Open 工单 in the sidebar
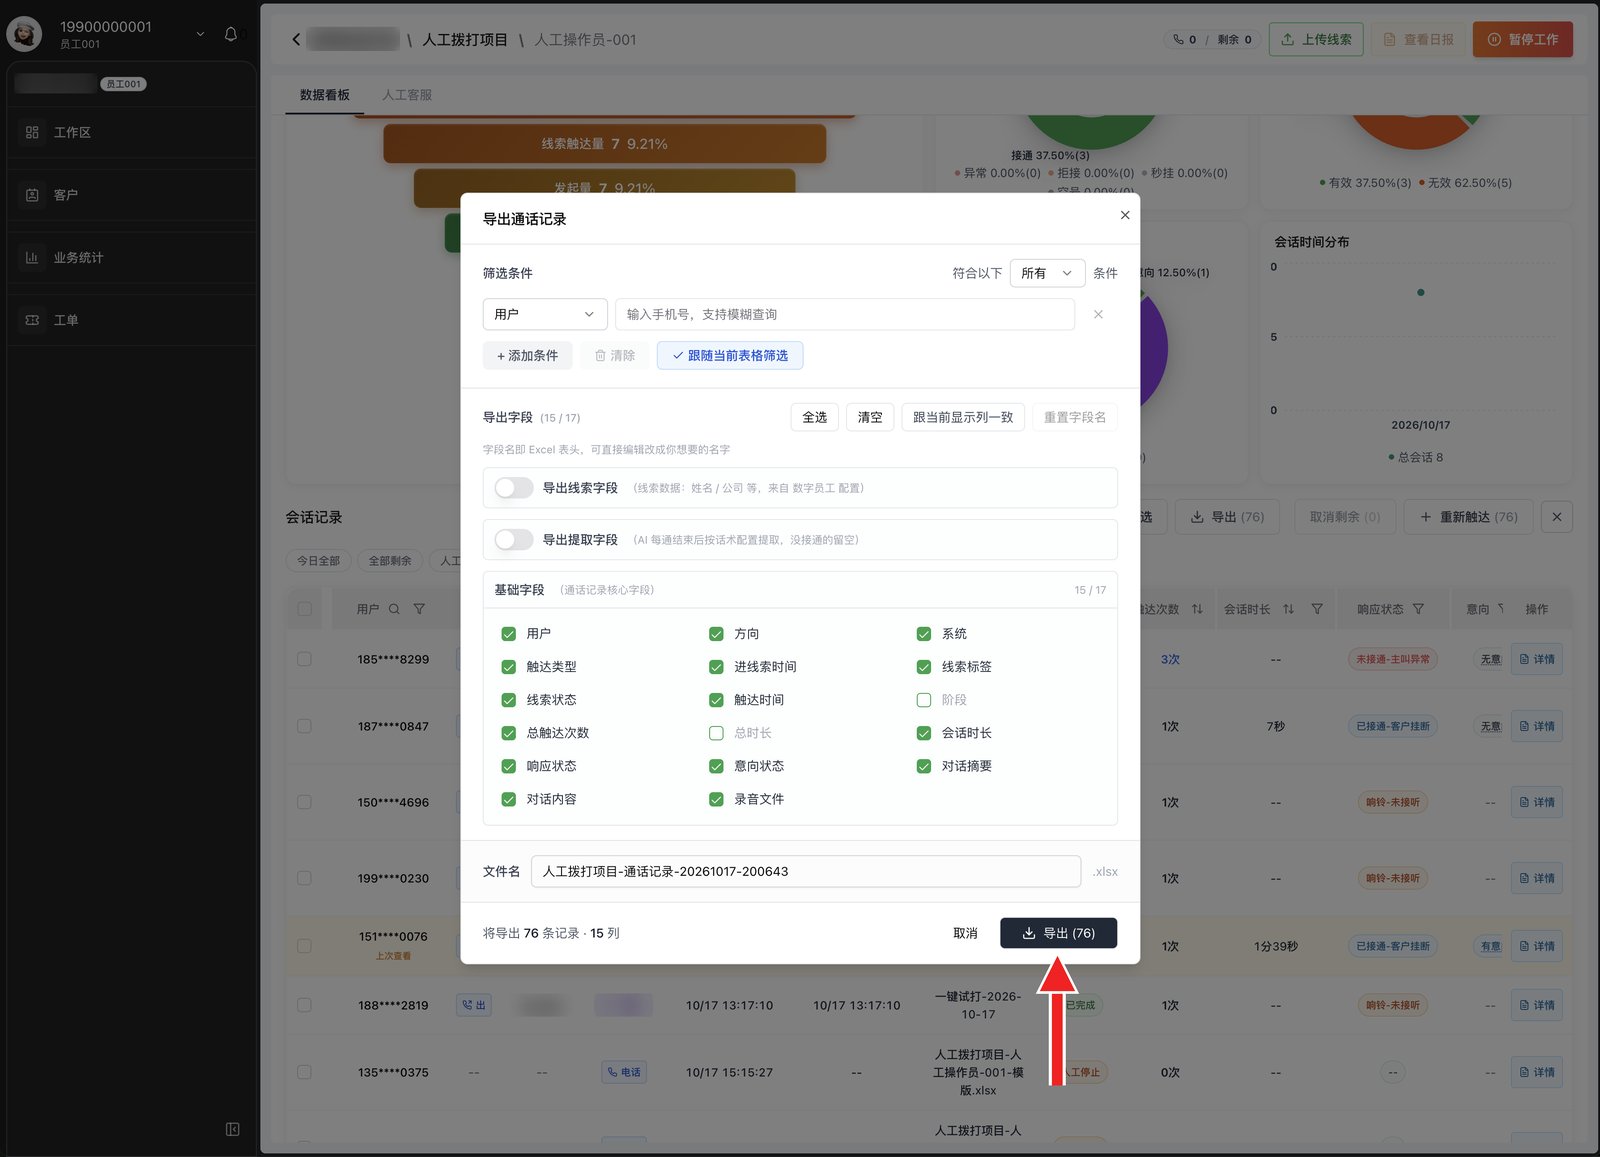Screen dimensions: 1600x1157 click(x=131, y=320)
